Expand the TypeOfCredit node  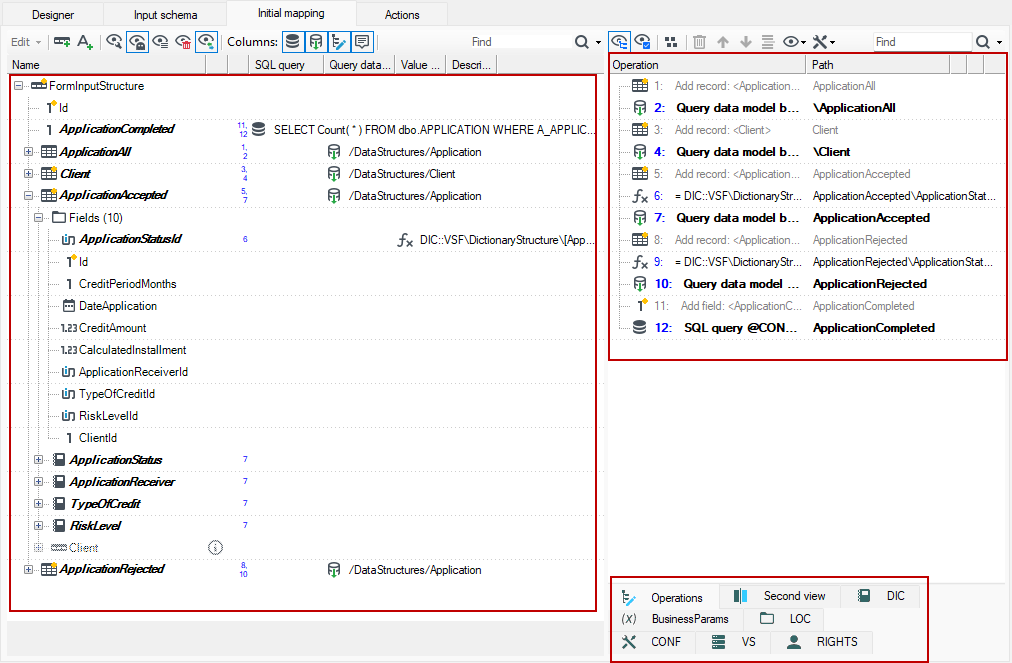pyautogui.click(x=39, y=504)
